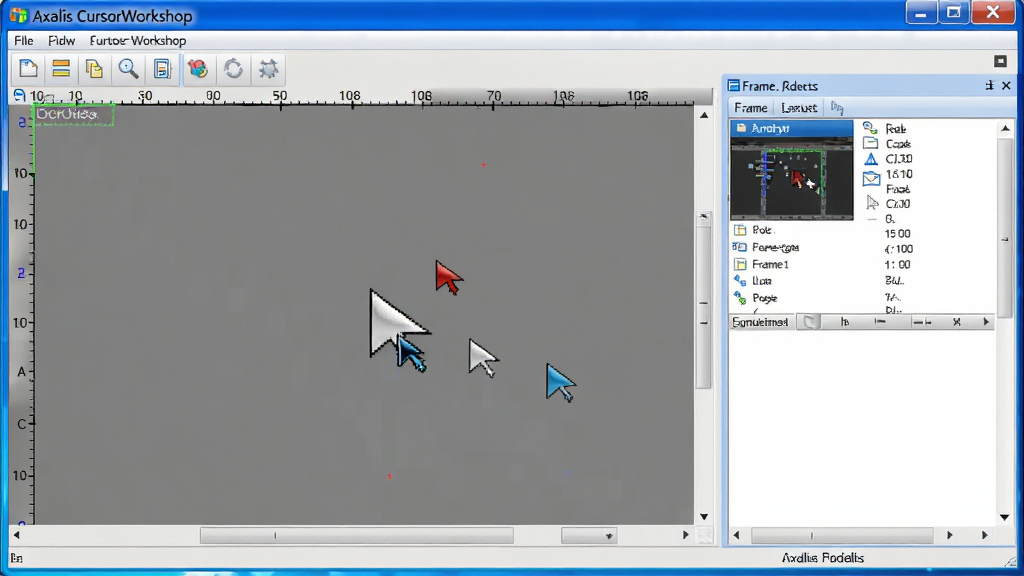The width and height of the screenshot is (1024, 576).
Task: Select the standalone light-blue arrow cursor on the canvas
Action: [x=559, y=382]
